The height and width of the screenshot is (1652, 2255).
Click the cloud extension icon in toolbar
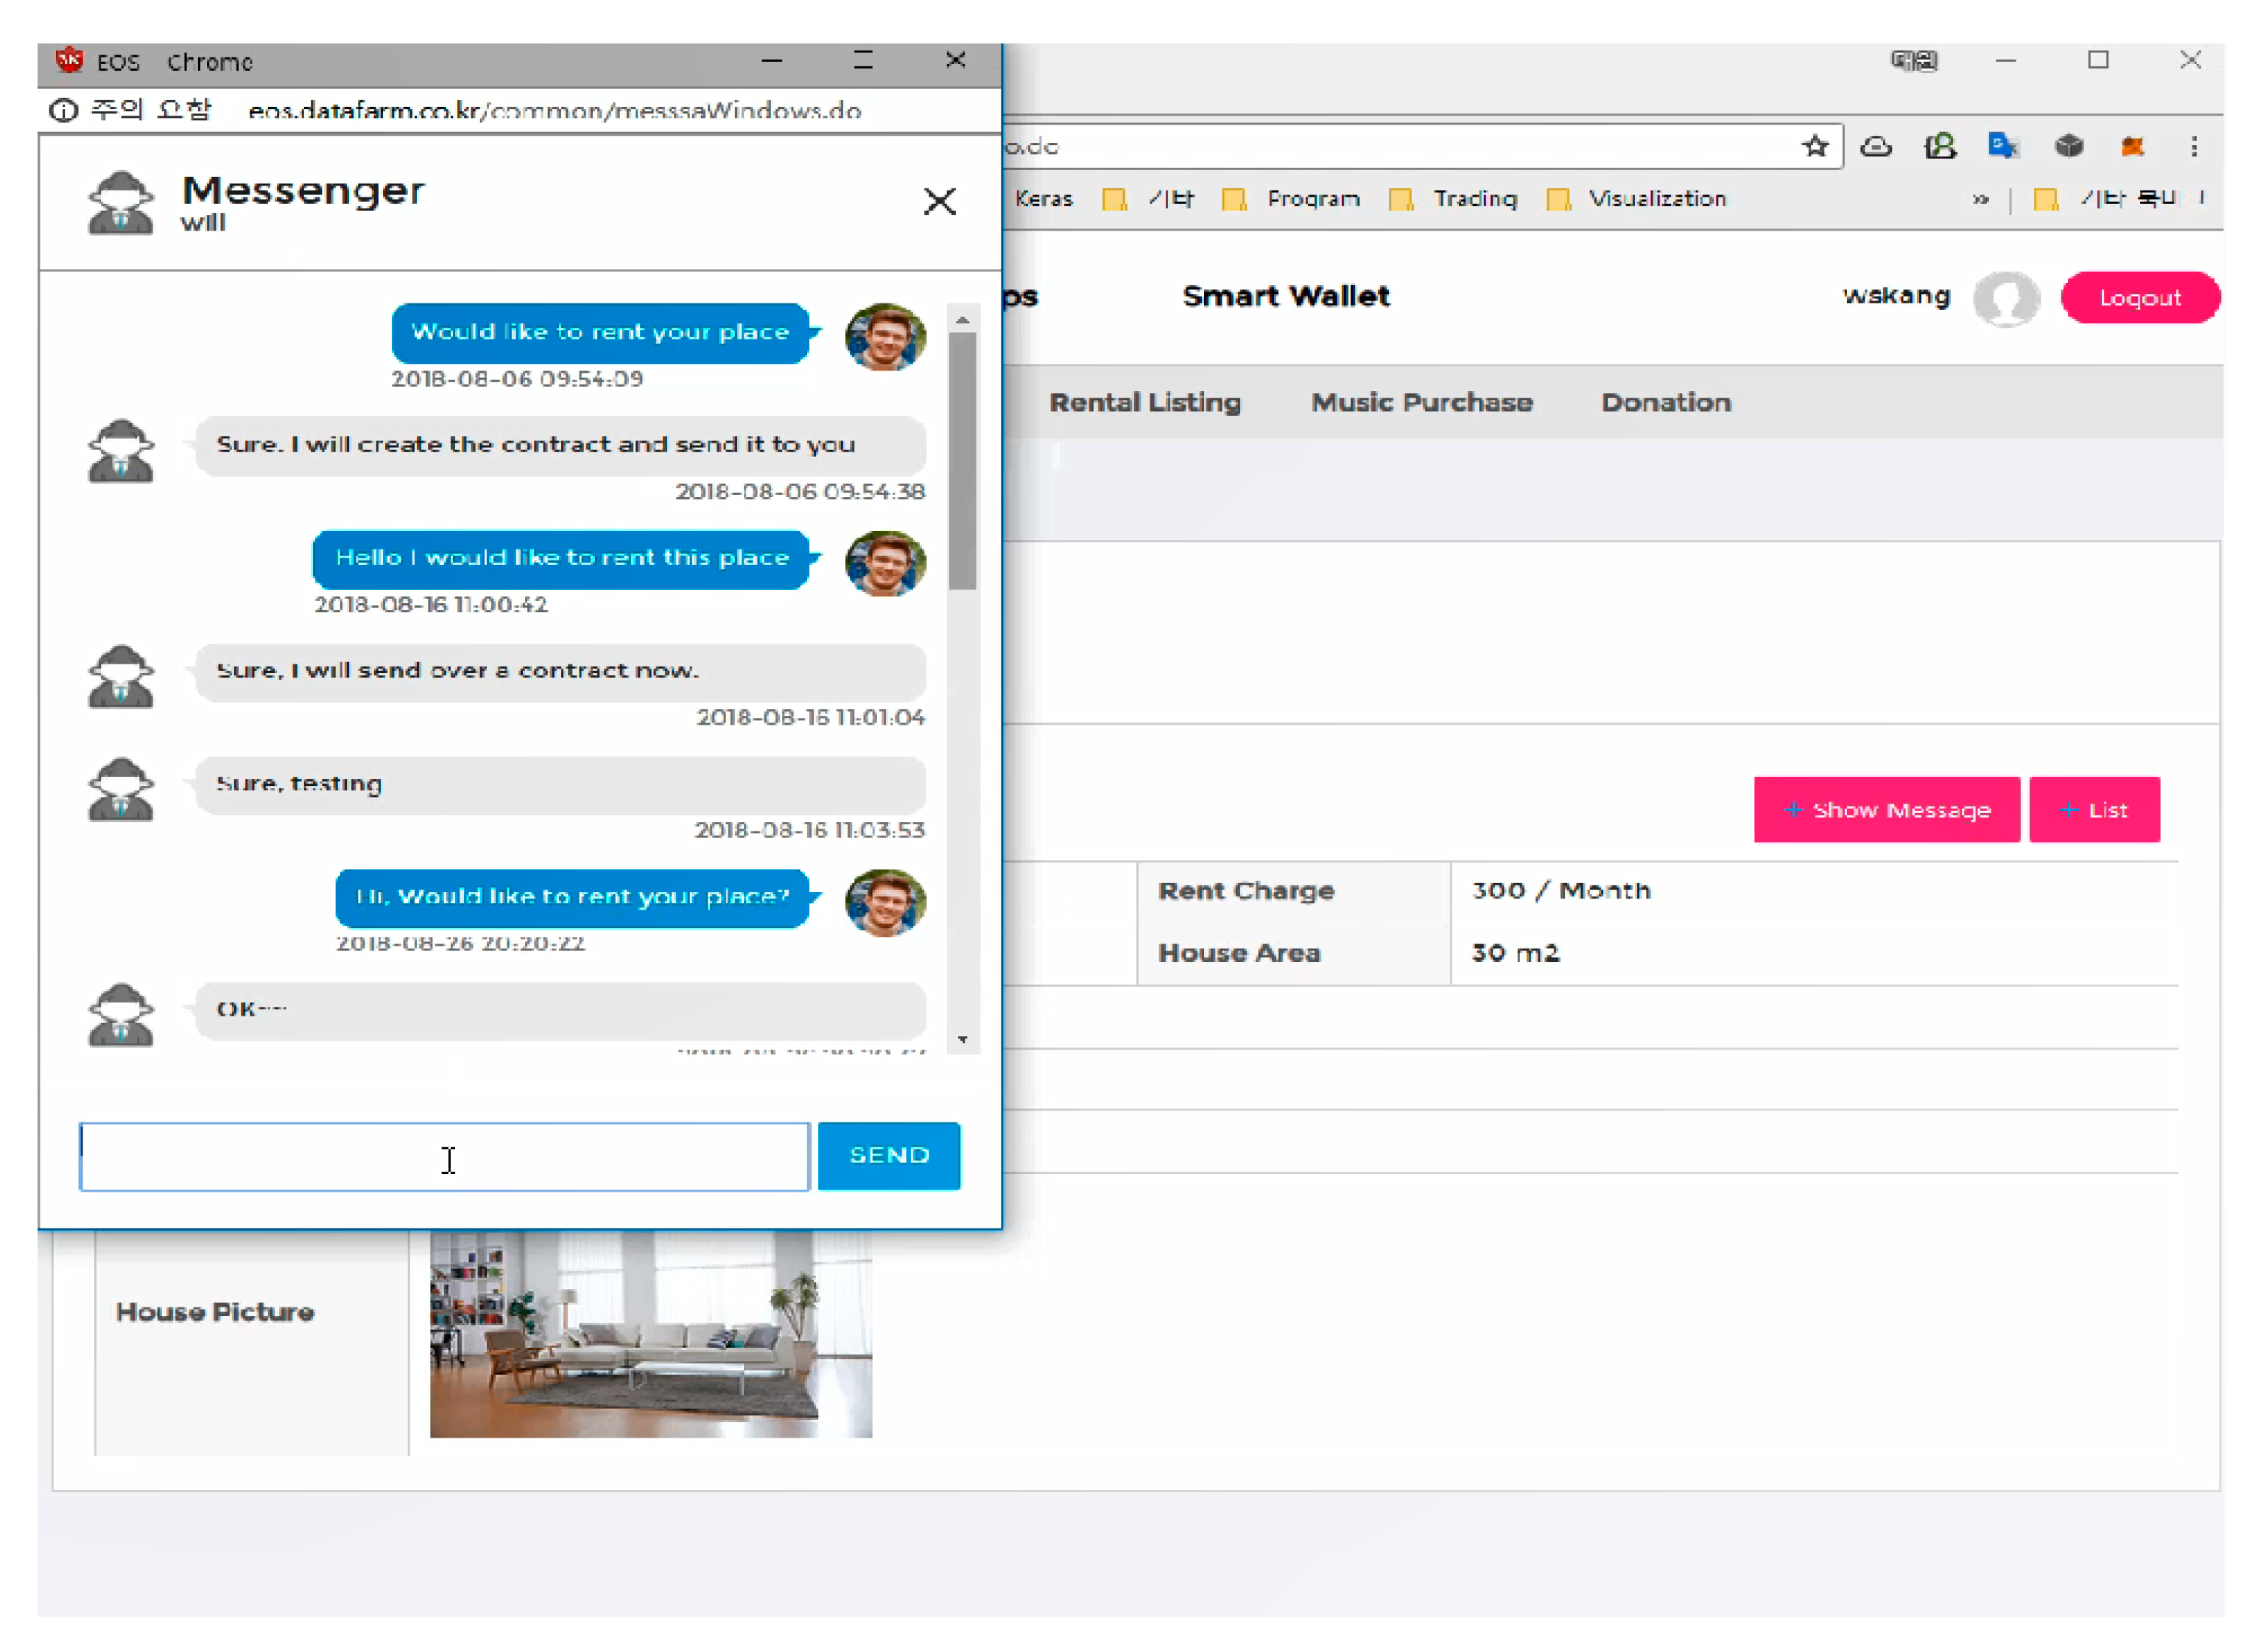pos(1875,147)
